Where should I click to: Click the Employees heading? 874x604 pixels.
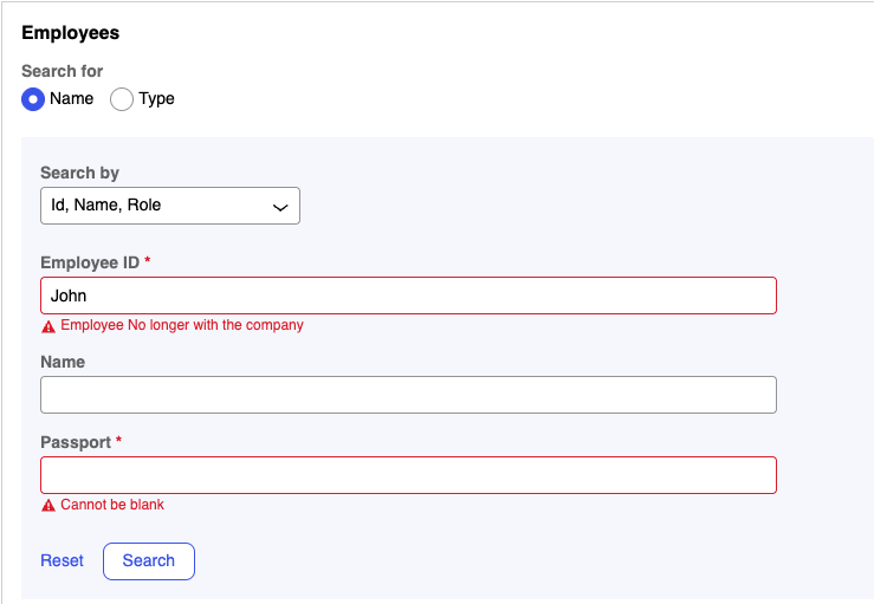[x=70, y=33]
